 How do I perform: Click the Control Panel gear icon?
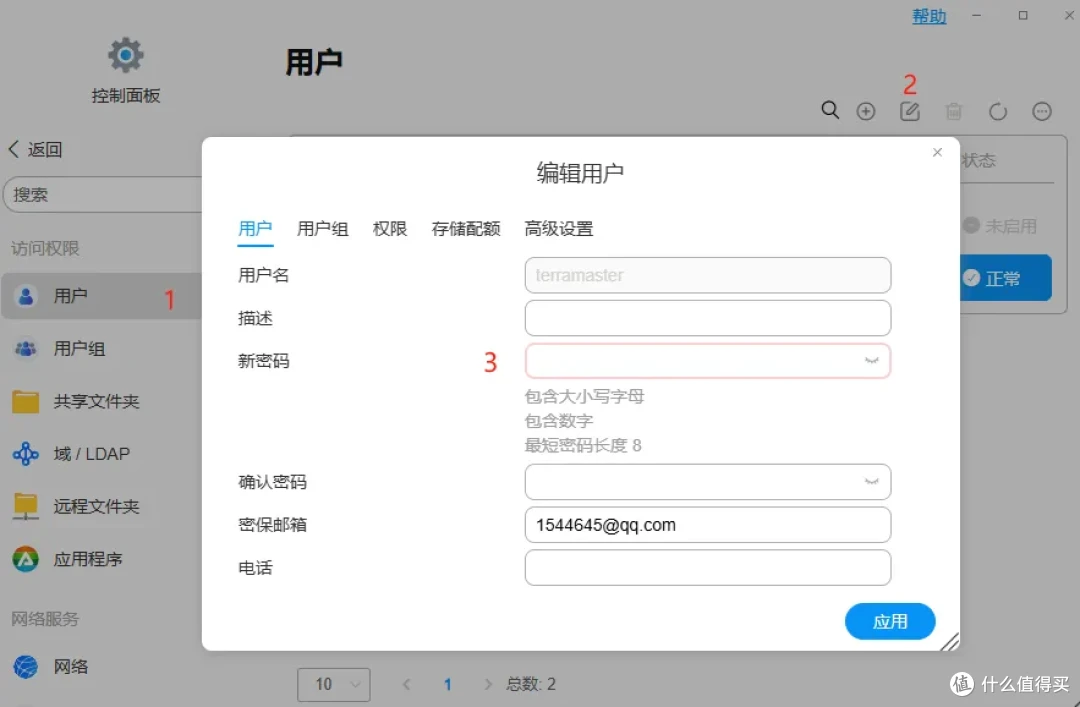125,55
